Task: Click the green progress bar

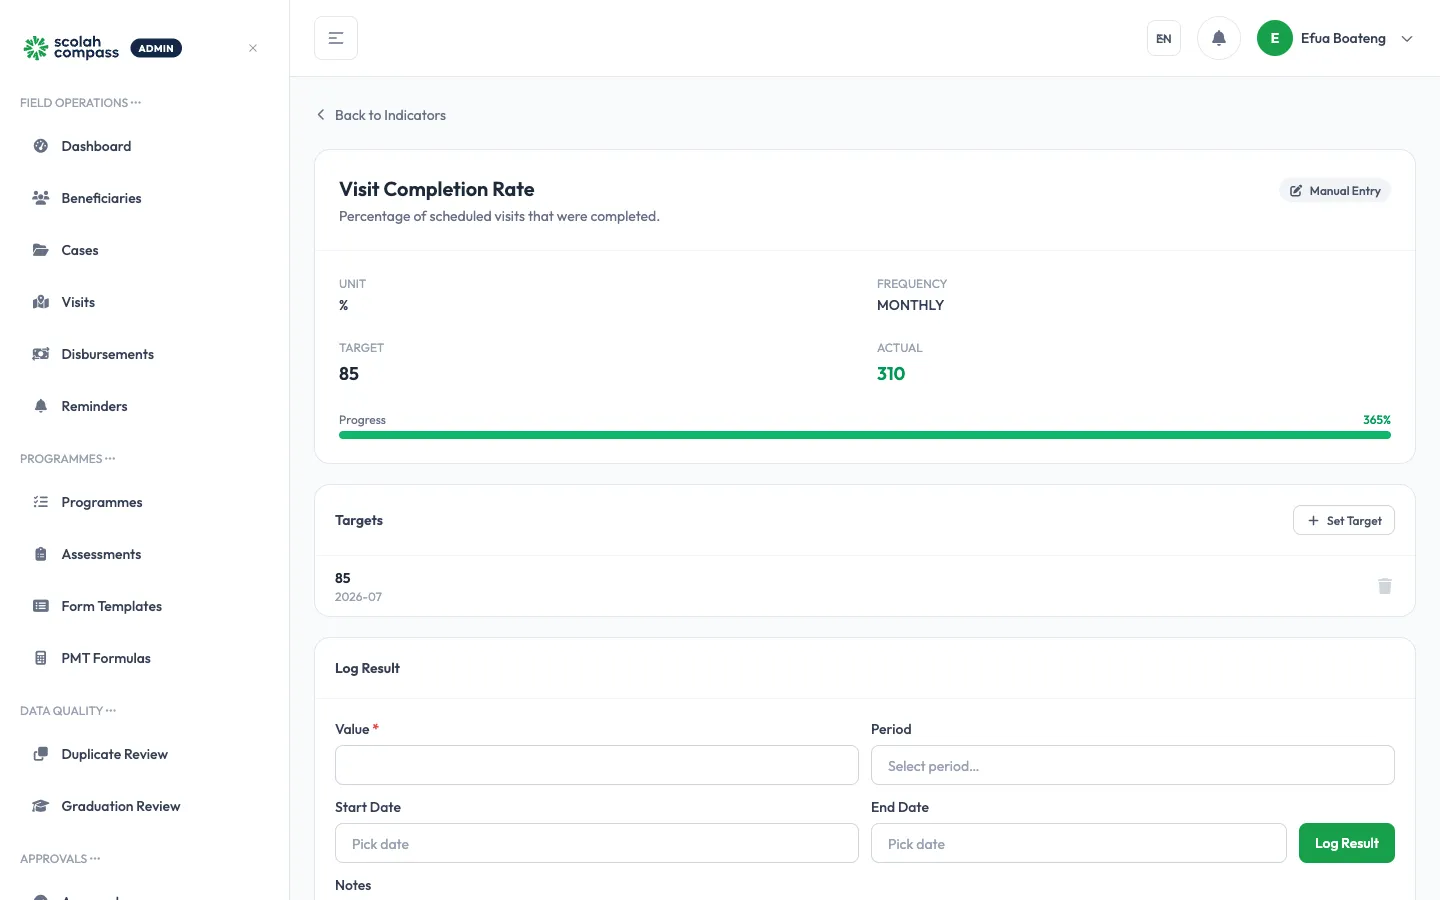Action: [865, 435]
